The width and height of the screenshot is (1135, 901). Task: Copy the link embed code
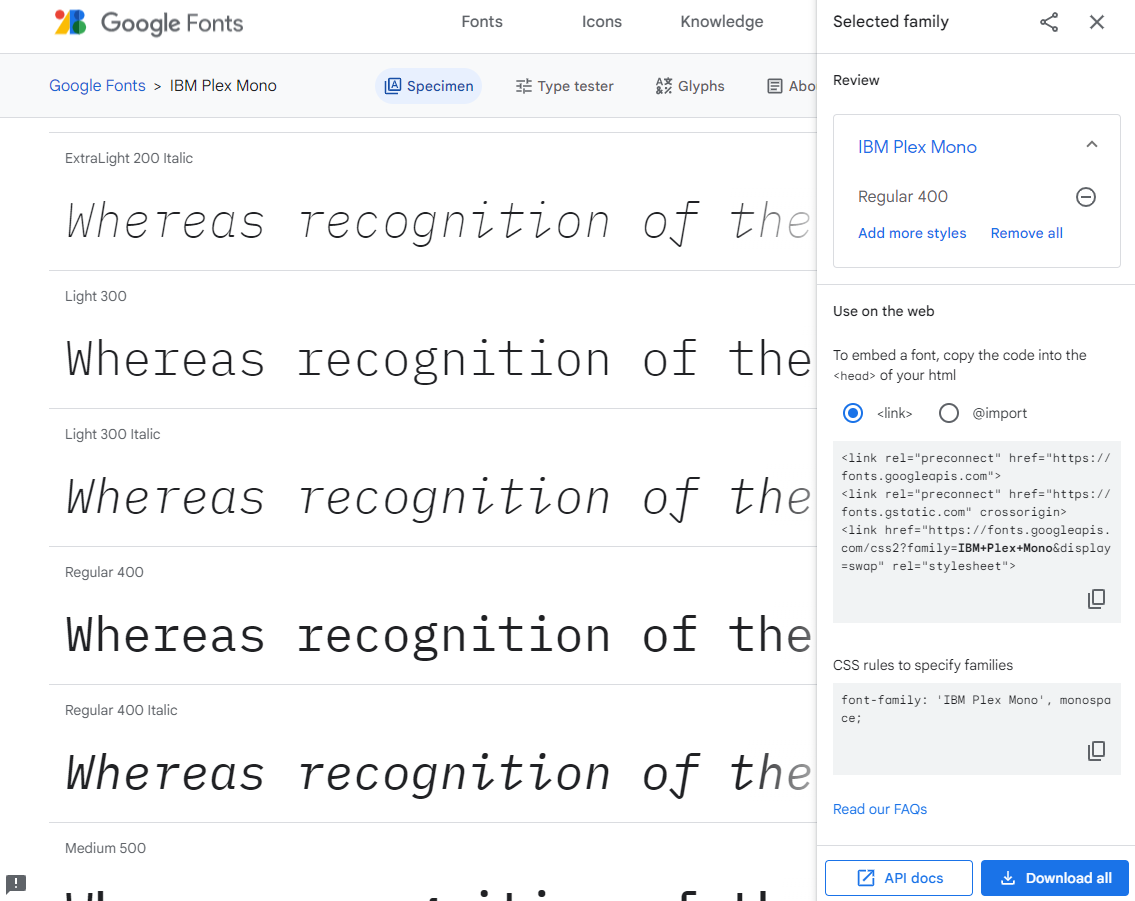(1096, 598)
